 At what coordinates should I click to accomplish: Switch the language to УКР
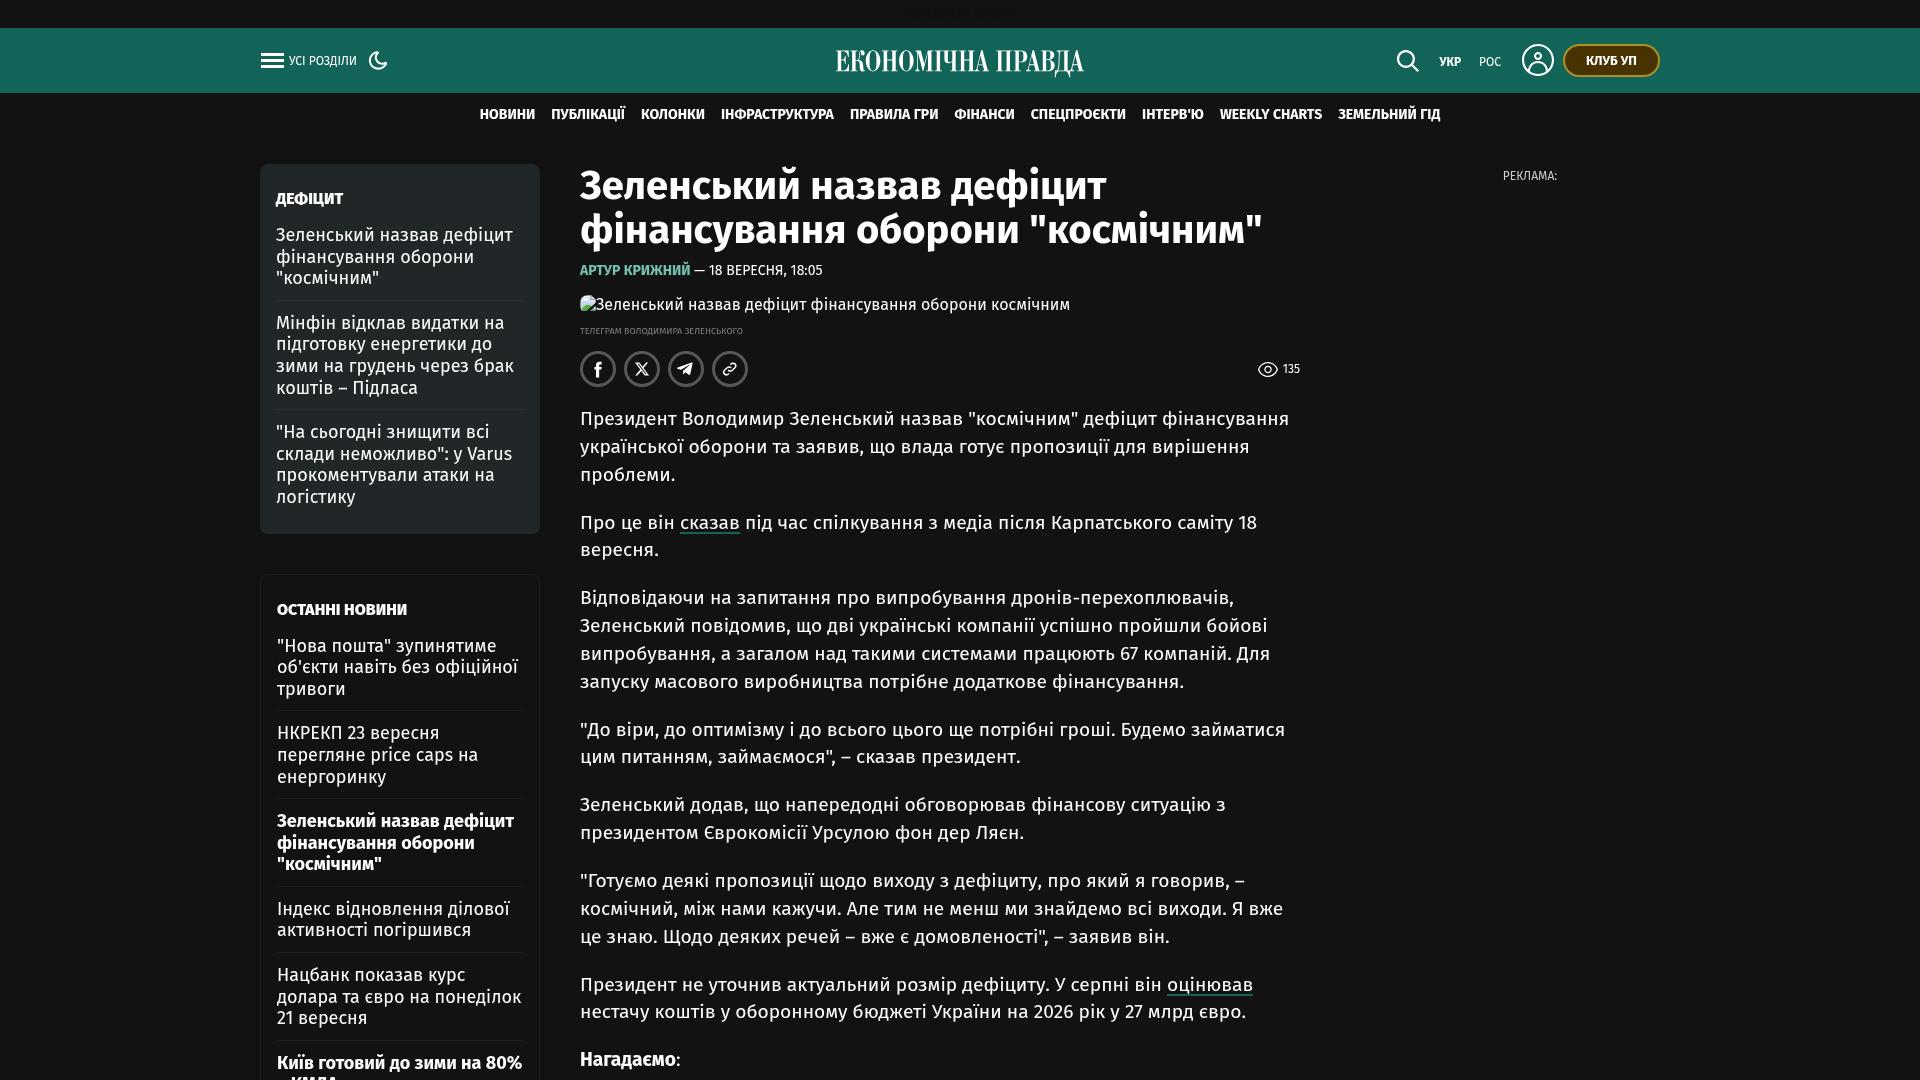click(1450, 62)
